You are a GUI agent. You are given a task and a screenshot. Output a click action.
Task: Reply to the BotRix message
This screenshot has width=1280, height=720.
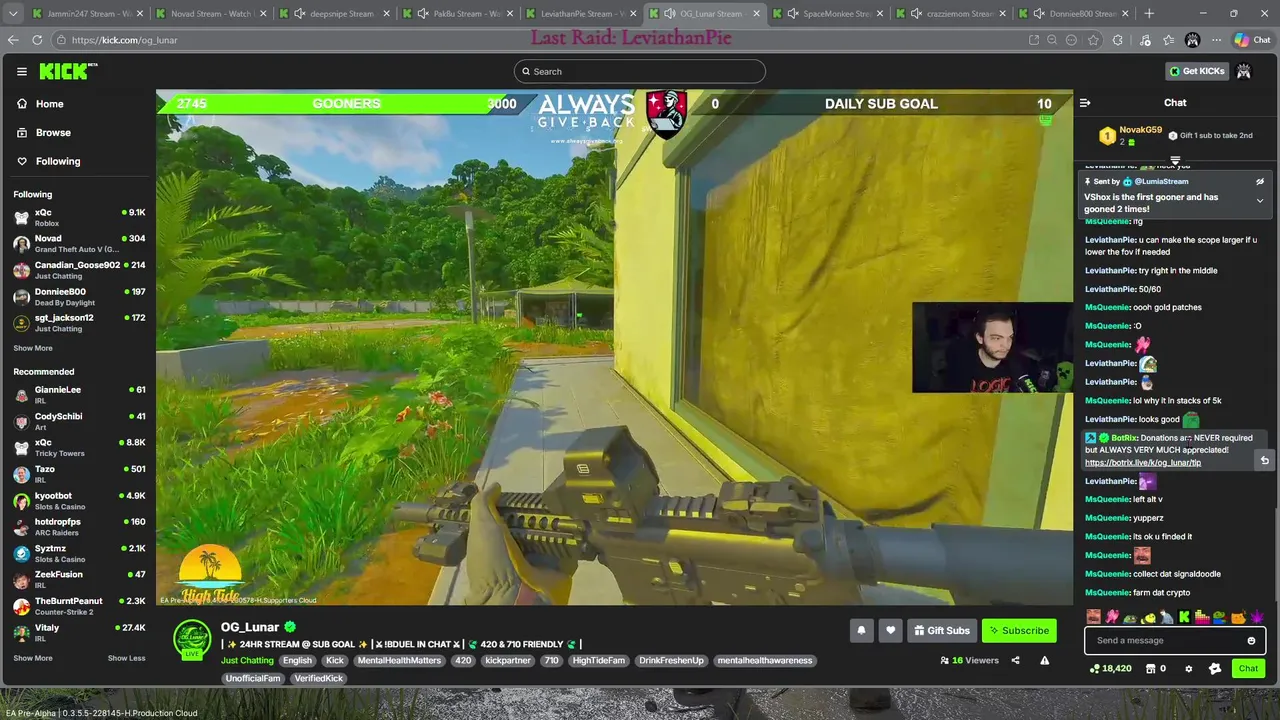coord(1264,460)
